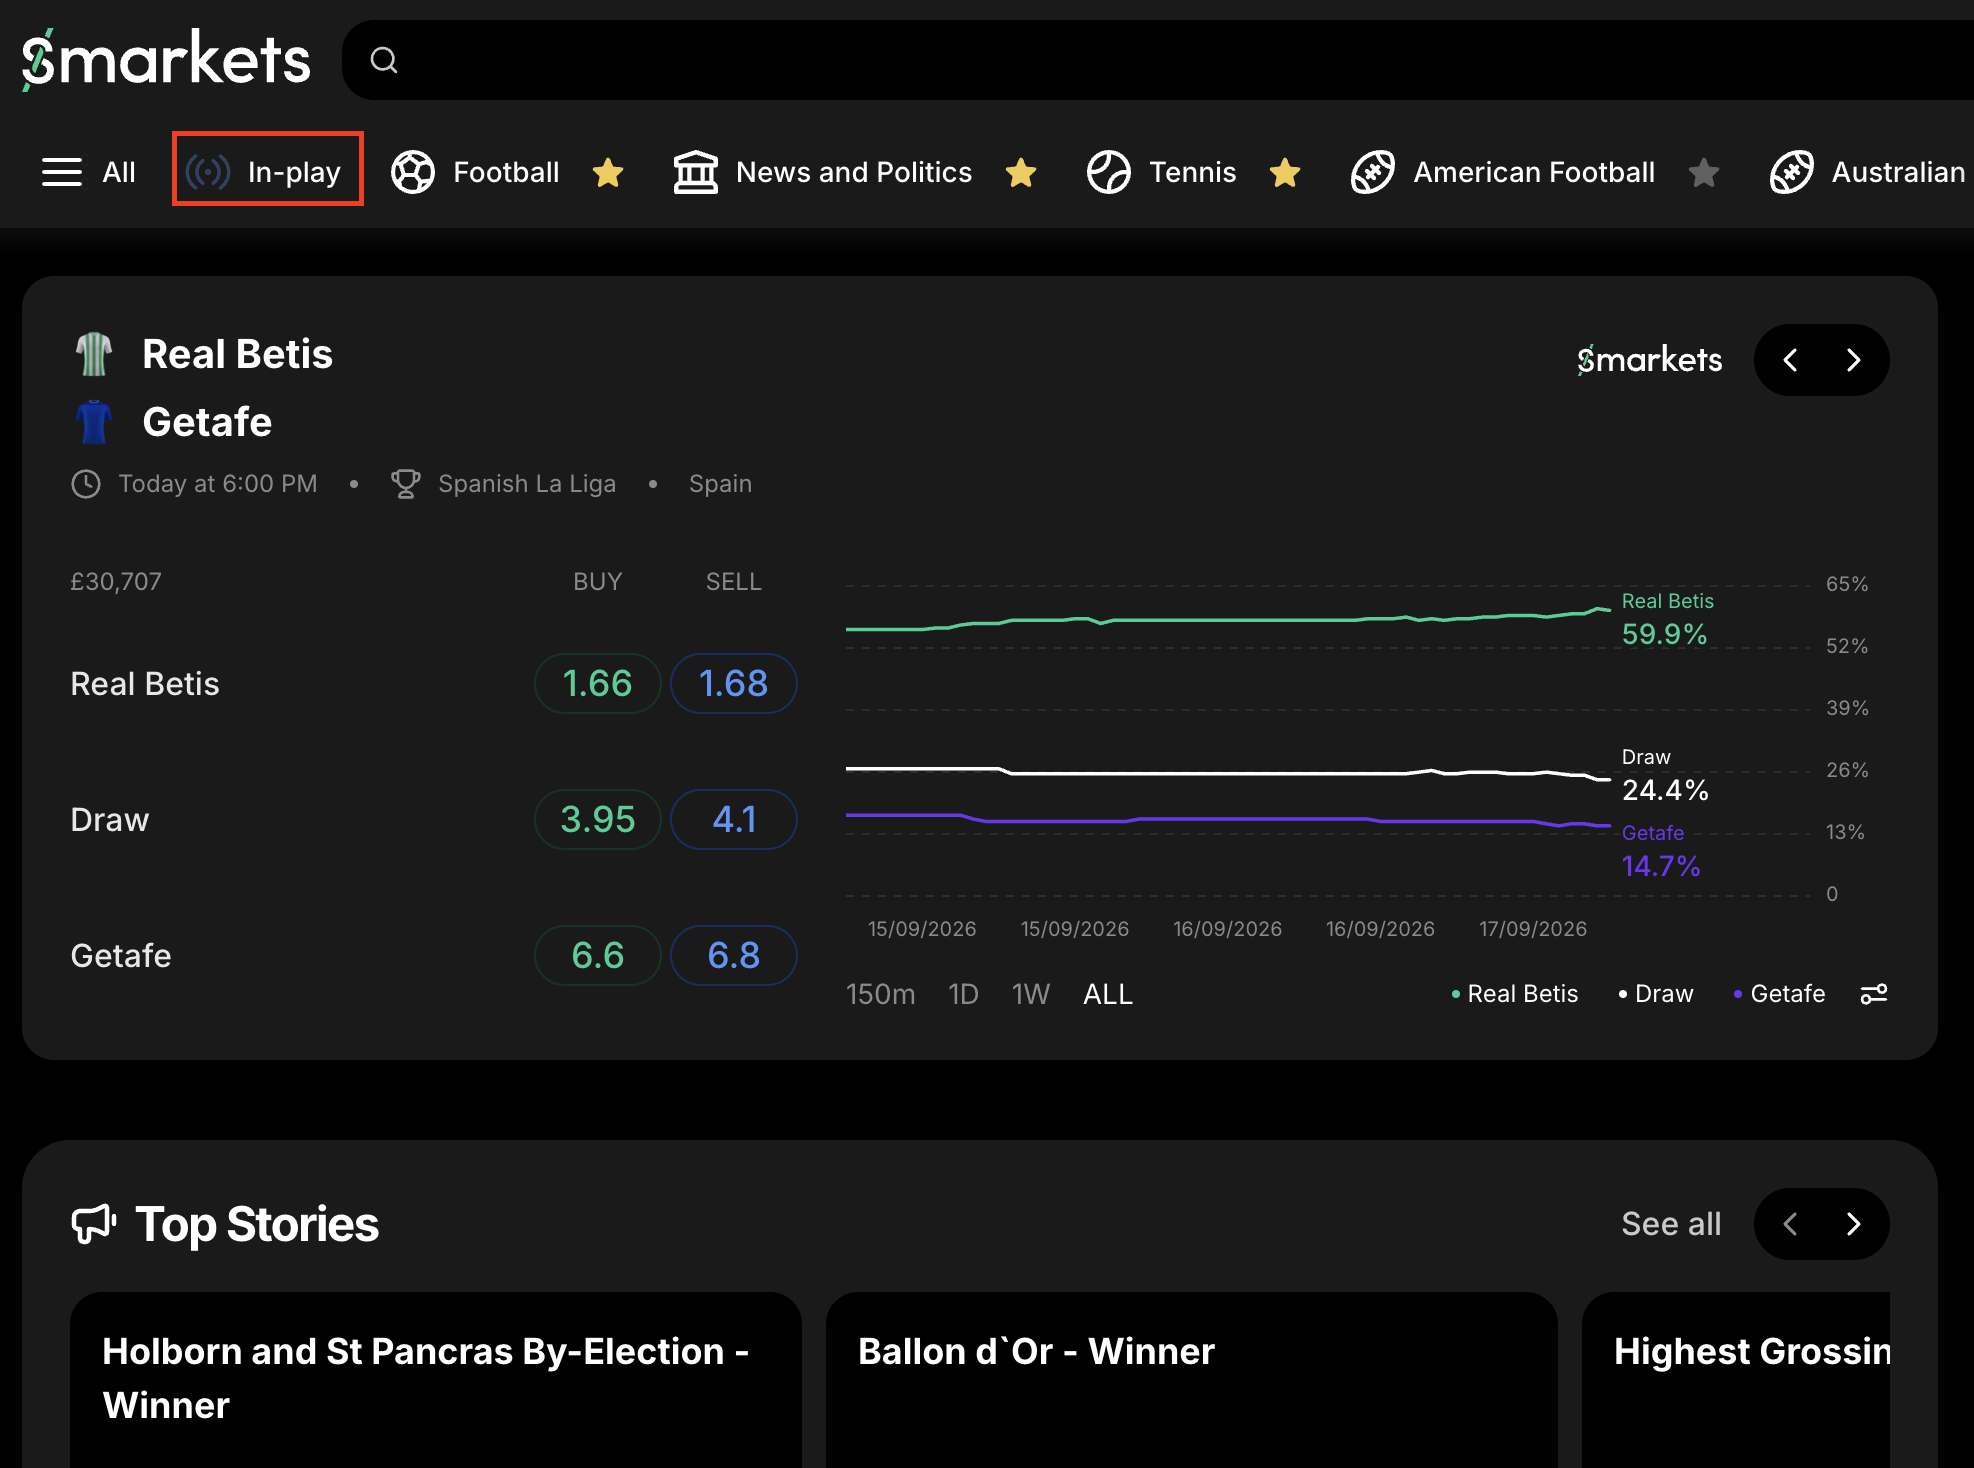Open the American Football category
The width and height of the screenshot is (1974, 1468).
pyautogui.click(x=1534, y=172)
